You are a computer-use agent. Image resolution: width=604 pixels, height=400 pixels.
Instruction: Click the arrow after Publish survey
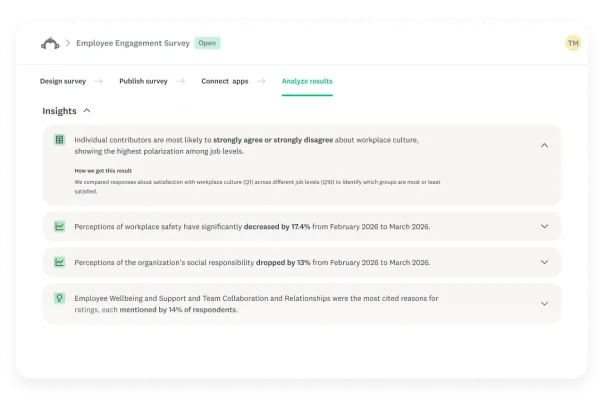point(181,81)
